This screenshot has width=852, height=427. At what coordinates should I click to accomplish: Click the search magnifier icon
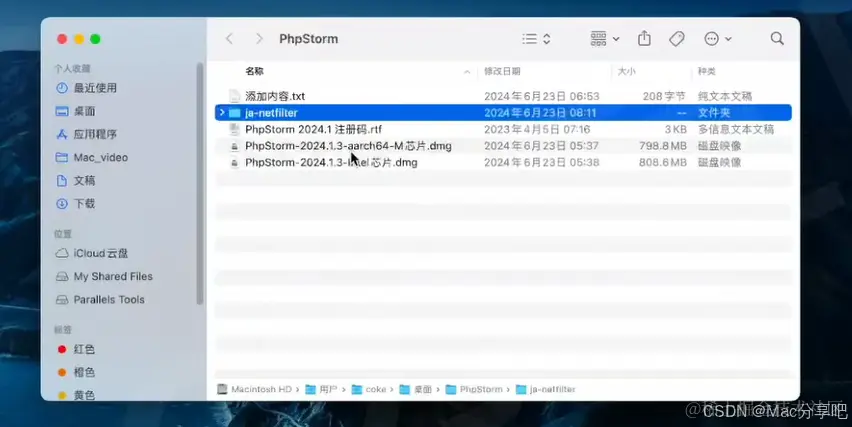click(x=777, y=39)
